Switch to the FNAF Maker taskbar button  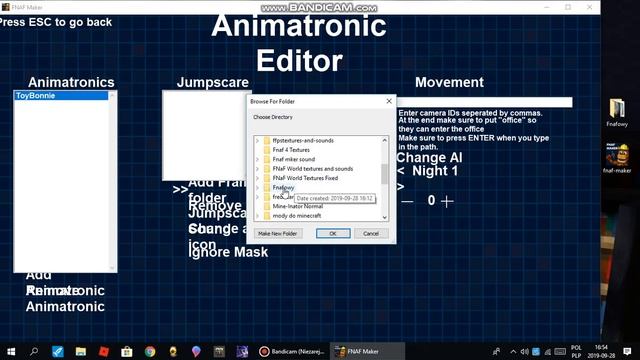367,351
